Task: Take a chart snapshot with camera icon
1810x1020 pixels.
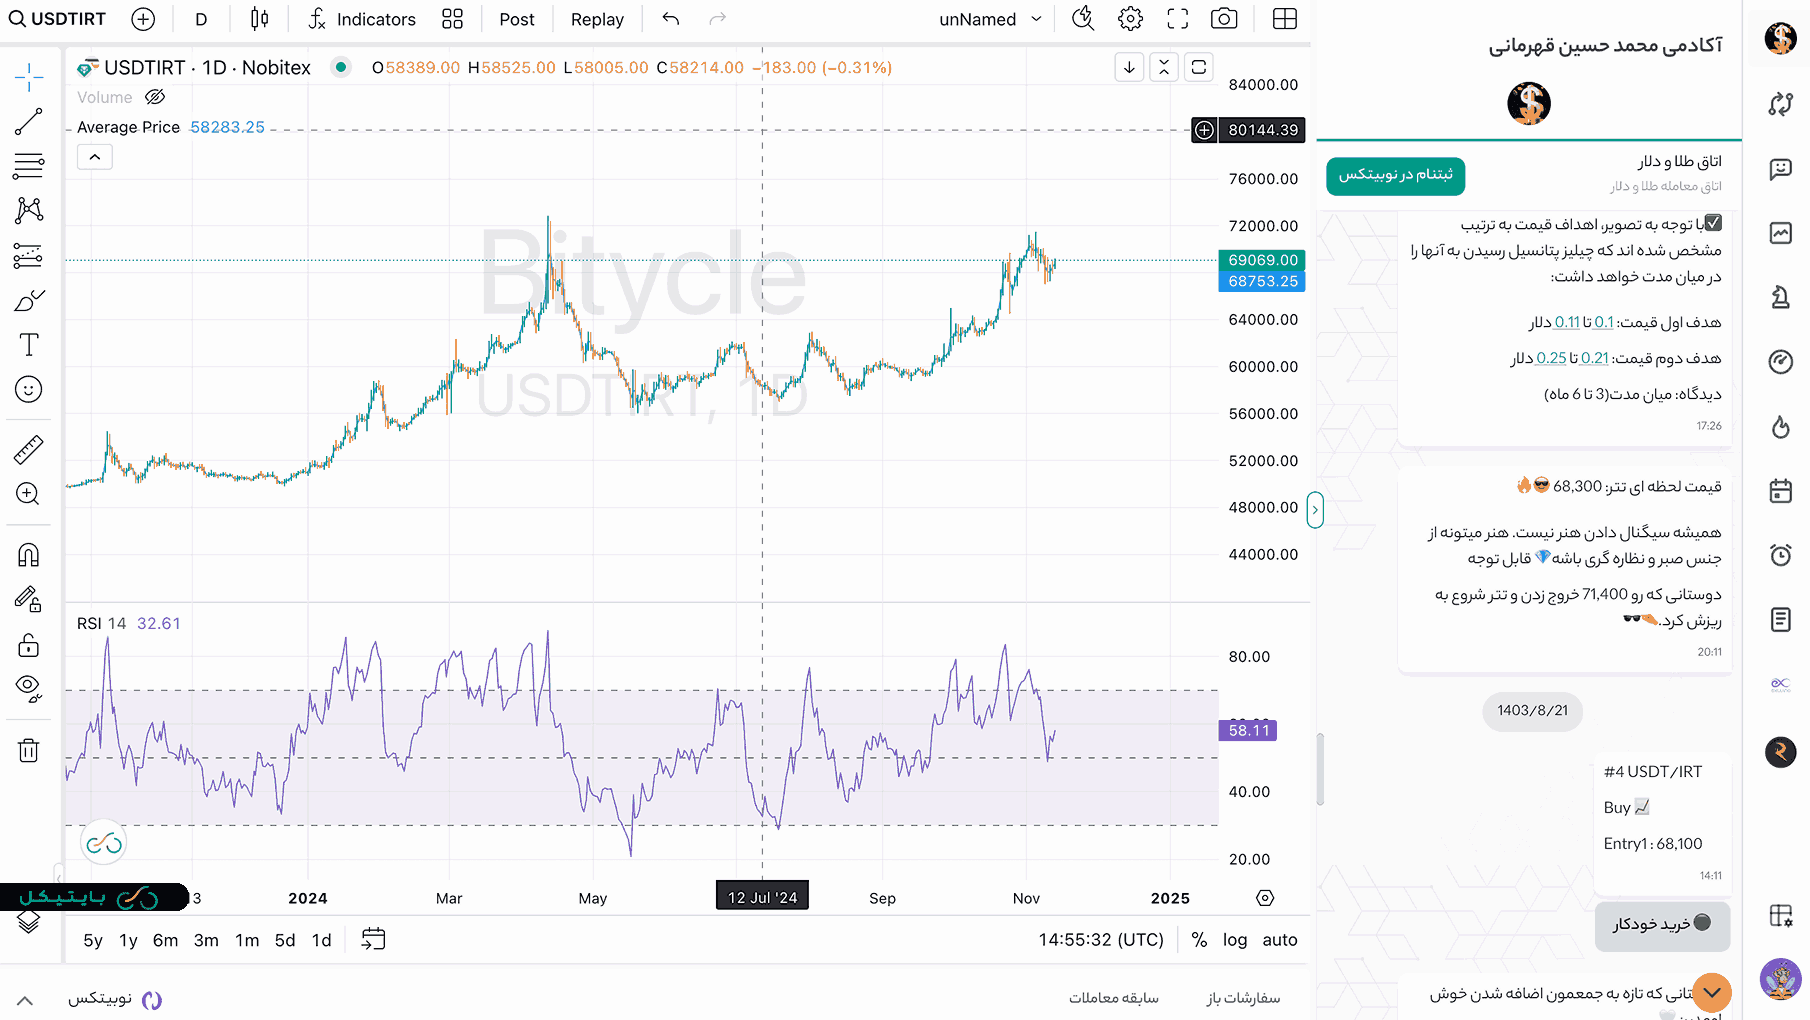Action: (1224, 19)
